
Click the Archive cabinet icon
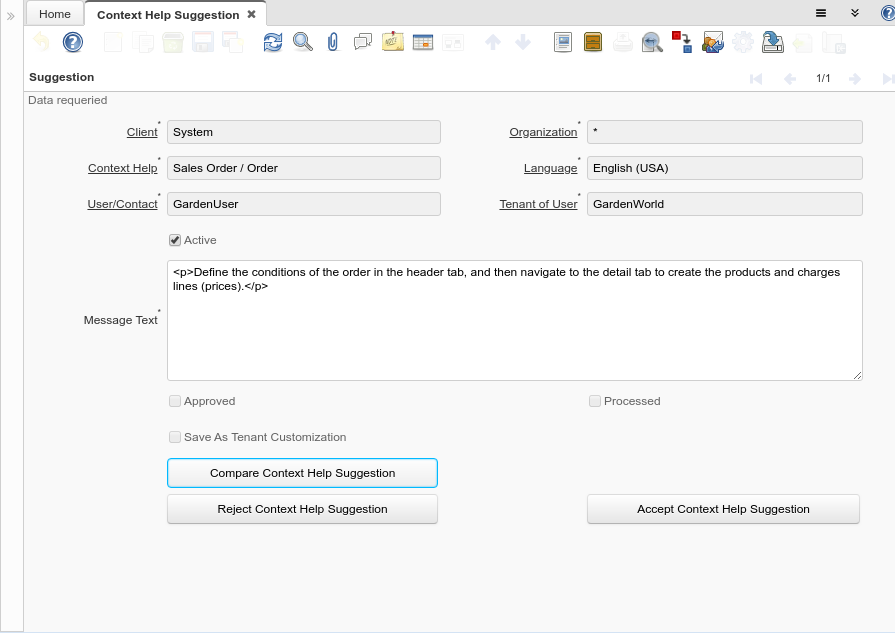tap(593, 42)
